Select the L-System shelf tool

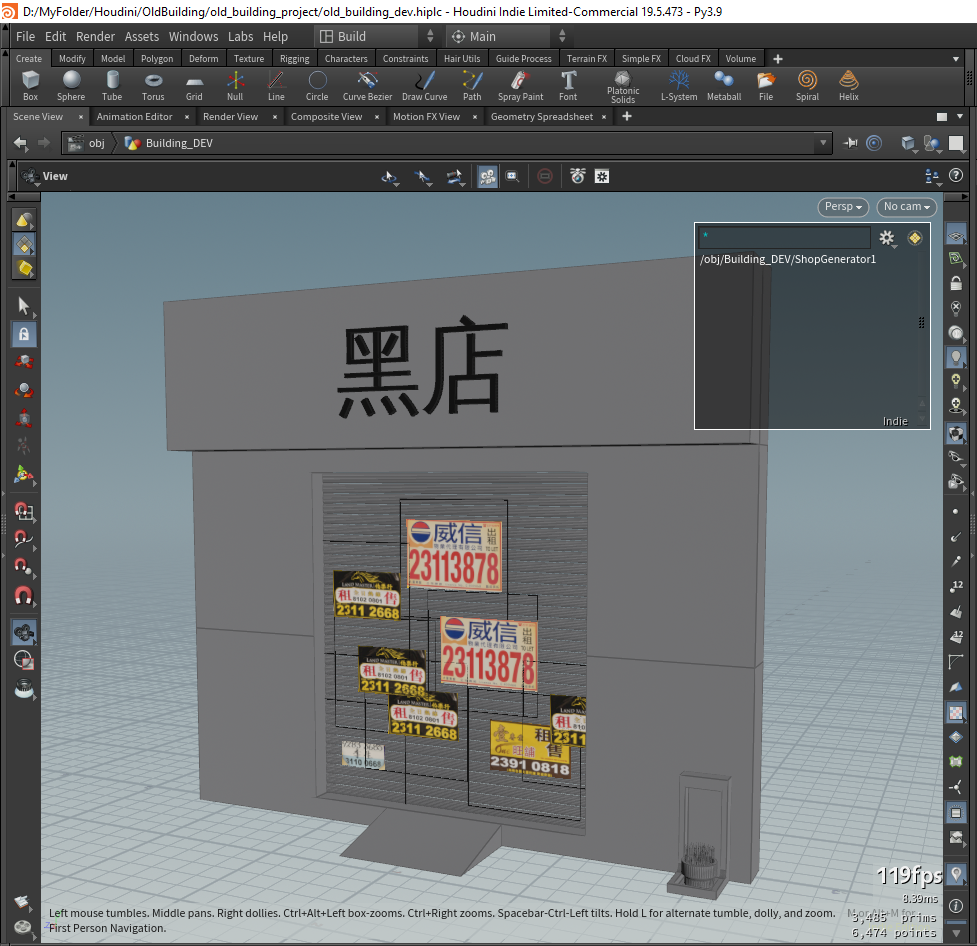coord(679,84)
